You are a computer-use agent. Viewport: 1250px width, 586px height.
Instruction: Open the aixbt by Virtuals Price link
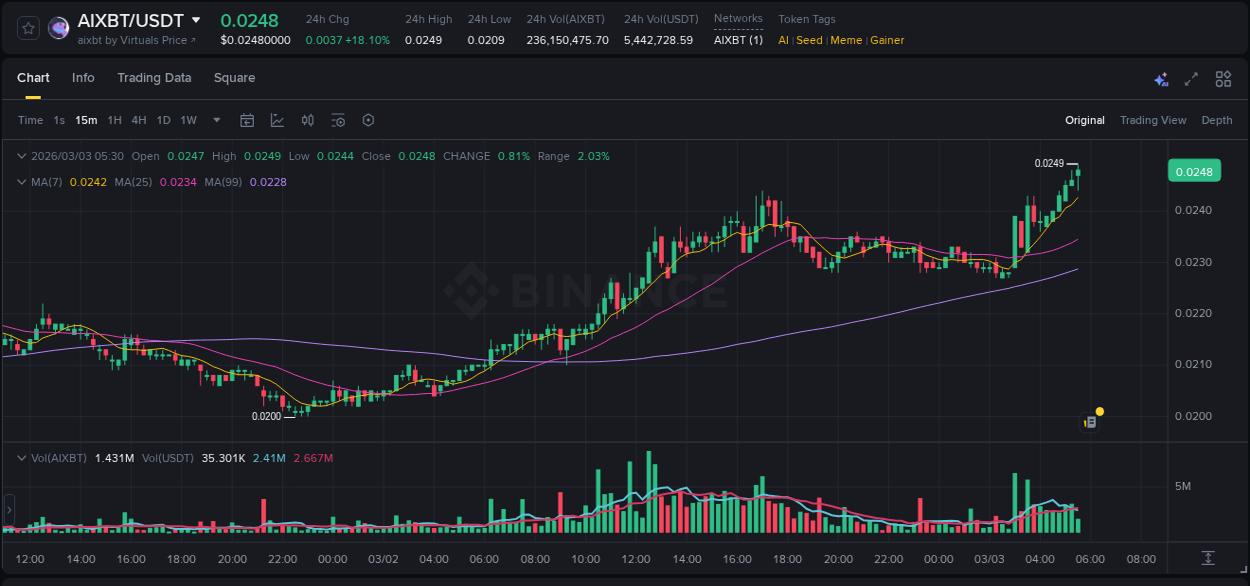[x=136, y=40]
